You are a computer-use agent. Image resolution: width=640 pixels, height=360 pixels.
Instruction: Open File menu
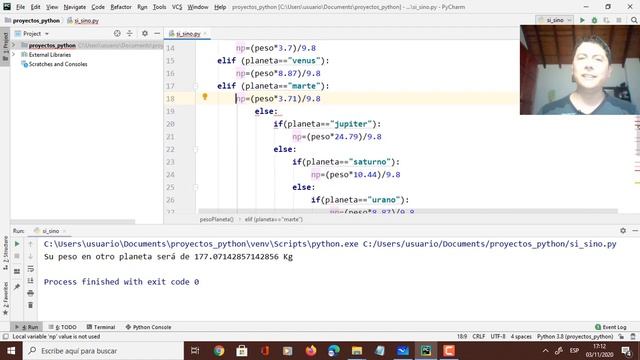pos(20,7)
